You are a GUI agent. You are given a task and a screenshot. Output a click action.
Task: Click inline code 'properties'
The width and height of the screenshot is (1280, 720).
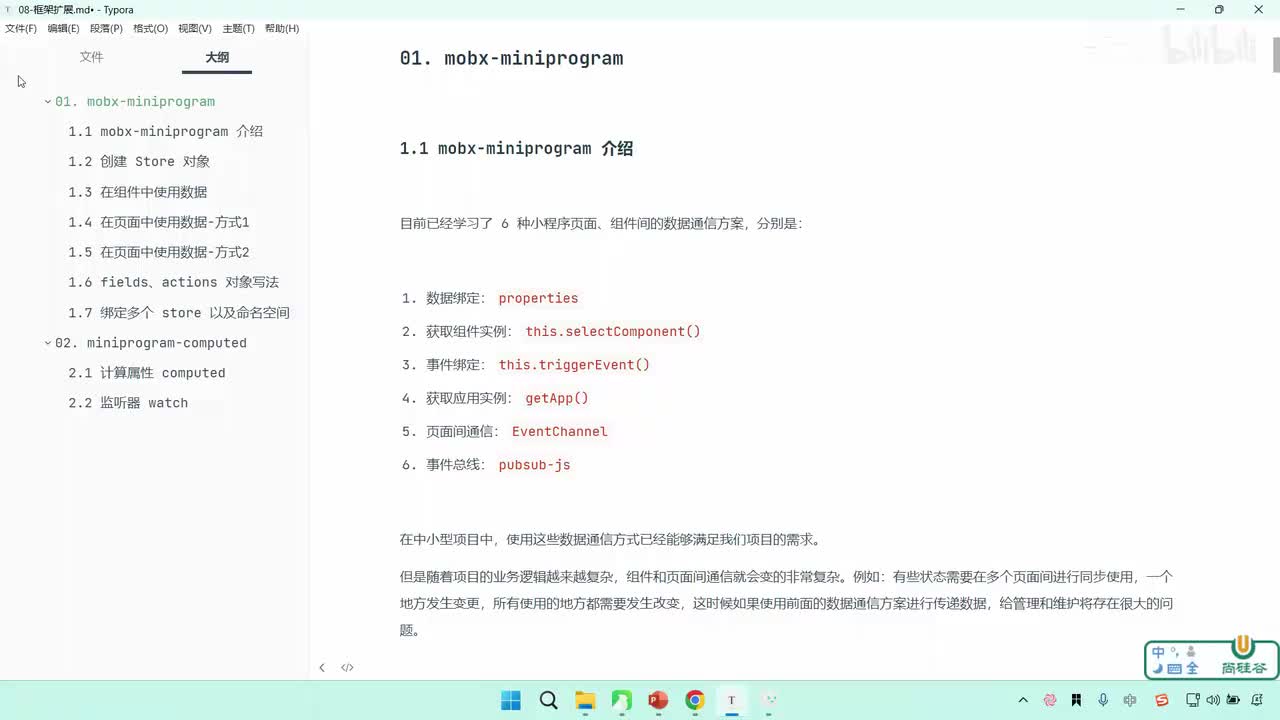point(538,298)
